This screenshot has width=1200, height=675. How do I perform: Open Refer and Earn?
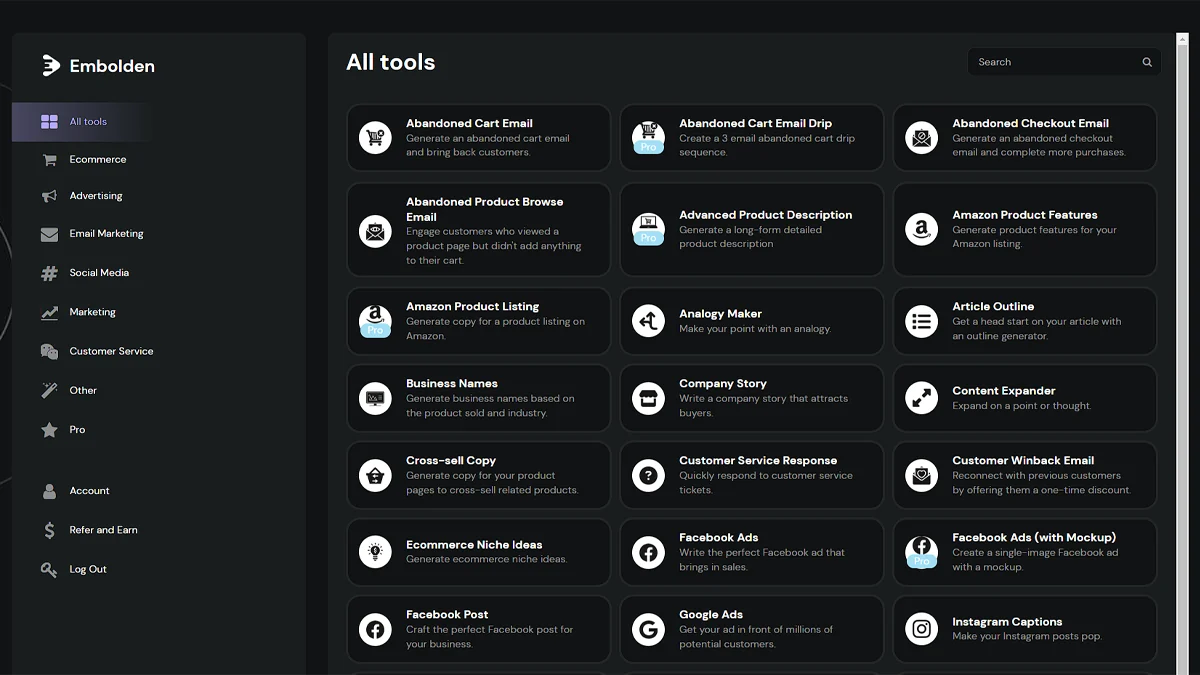(x=103, y=530)
